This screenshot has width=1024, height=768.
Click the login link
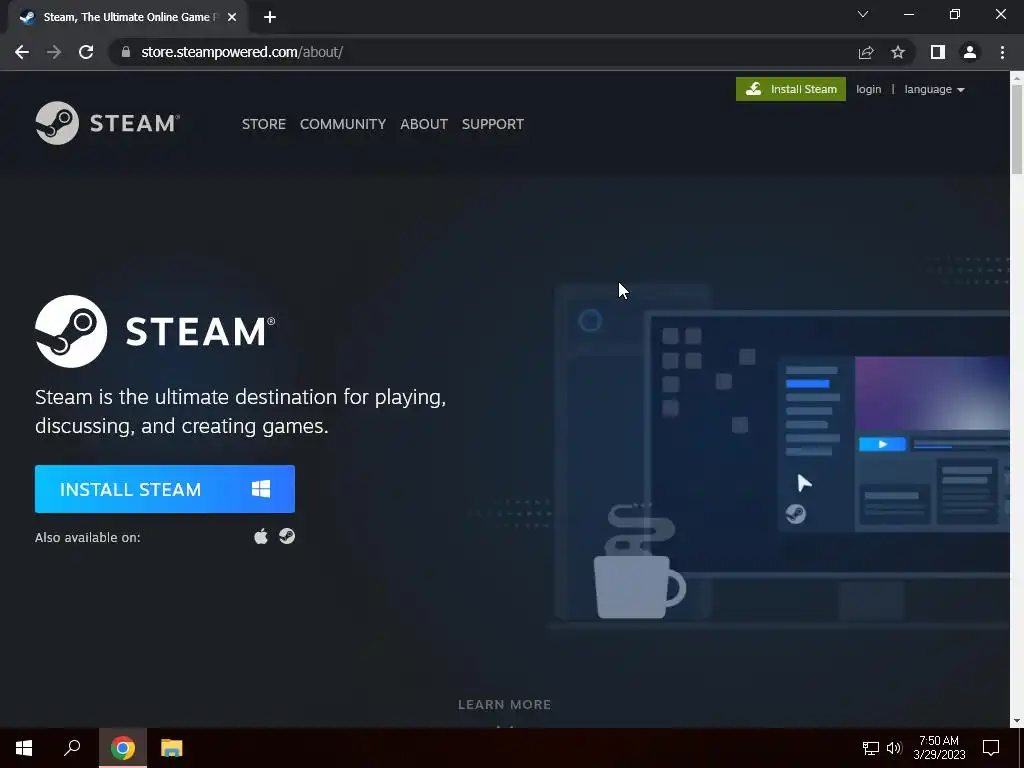click(869, 89)
